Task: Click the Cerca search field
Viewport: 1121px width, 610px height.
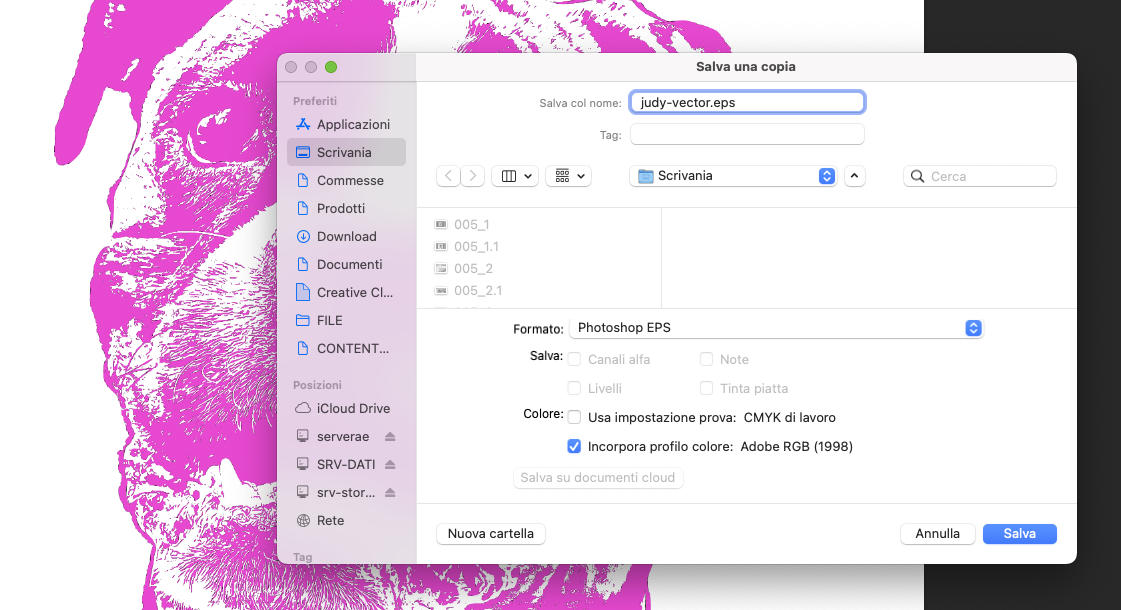Action: pyautogui.click(x=980, y=176)
